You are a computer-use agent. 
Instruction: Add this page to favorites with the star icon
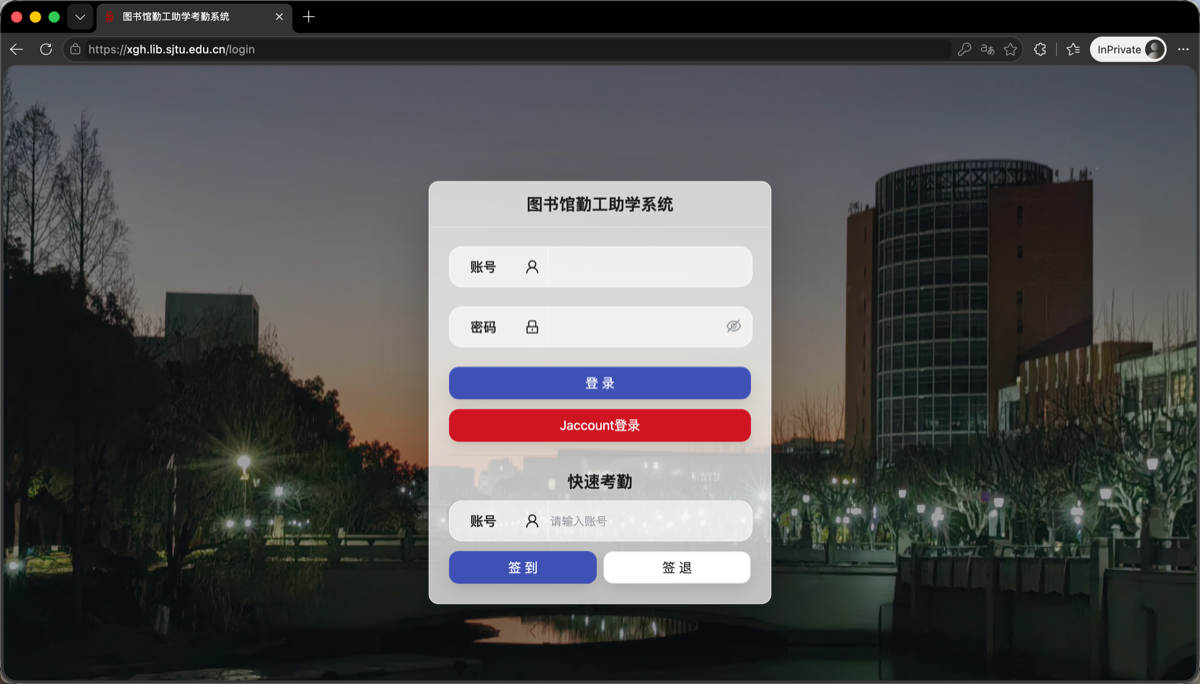pyautogui.click(x=1011, y=49)
